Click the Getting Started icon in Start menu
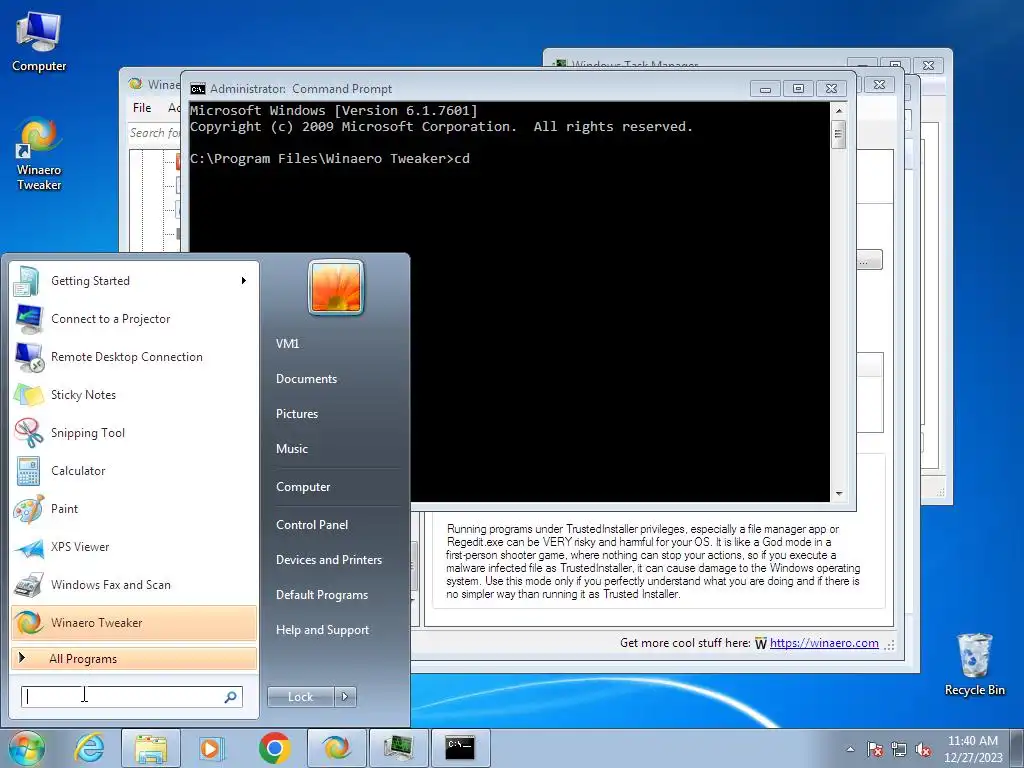Screen dimensions: 1024x768 coord(27,281)
